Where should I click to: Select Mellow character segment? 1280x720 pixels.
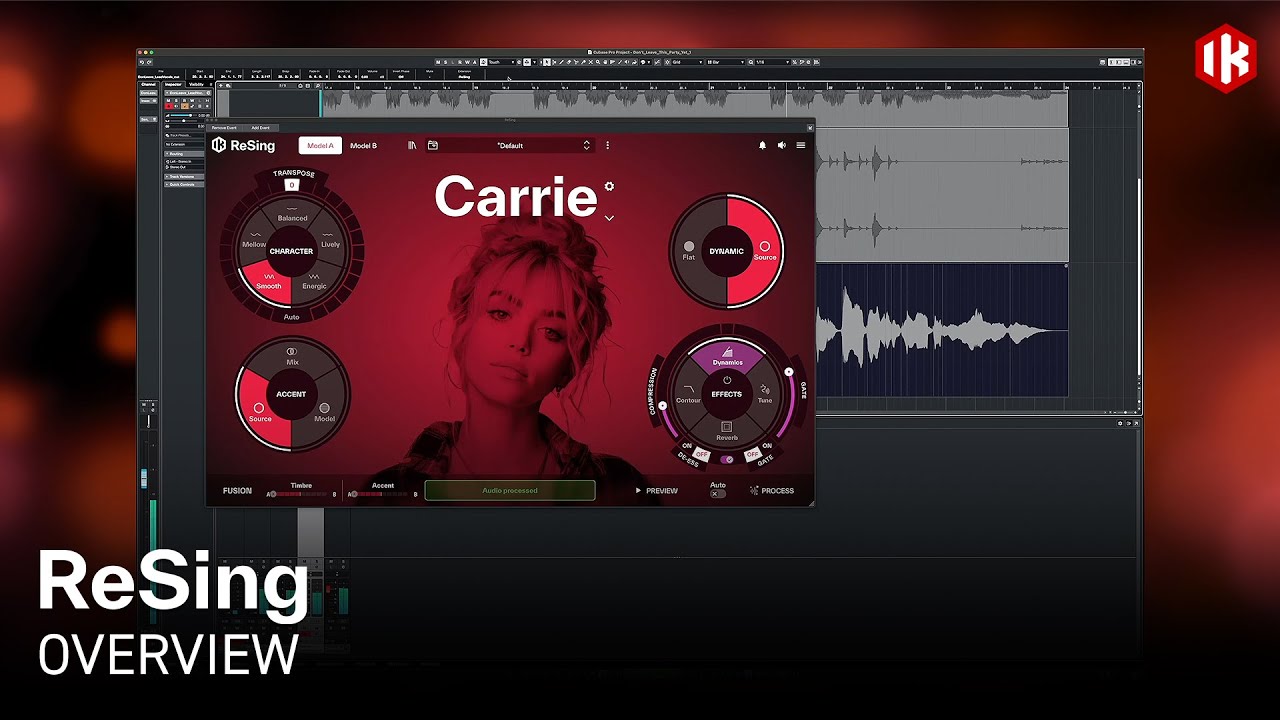click(x=254, y=242)
